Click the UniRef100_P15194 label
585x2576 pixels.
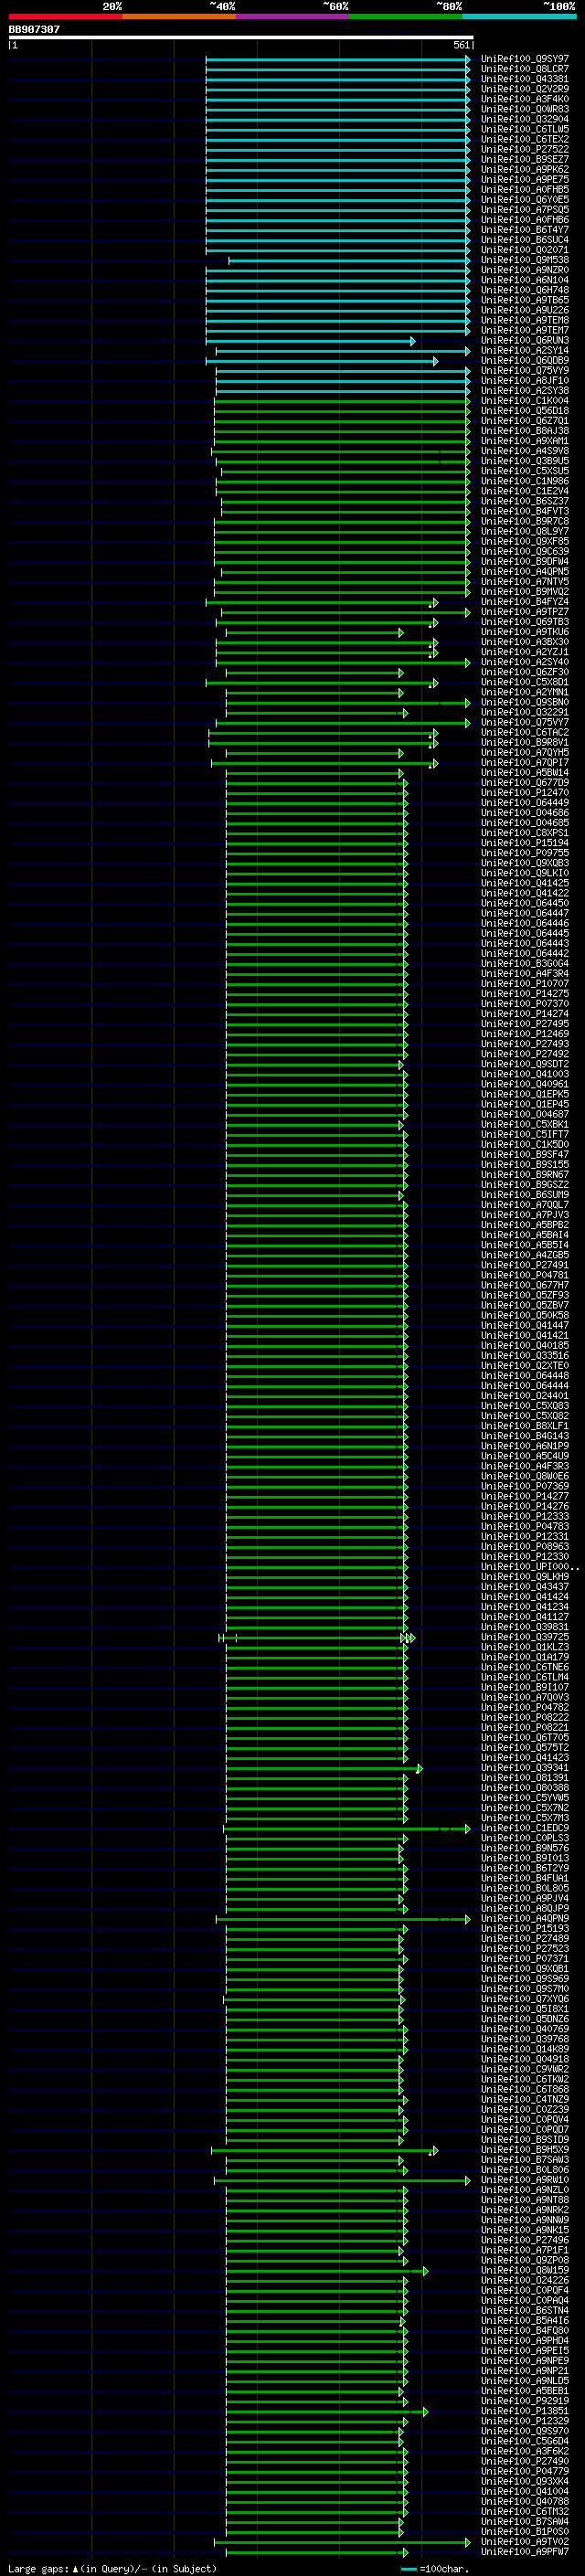tap(524, 843)
